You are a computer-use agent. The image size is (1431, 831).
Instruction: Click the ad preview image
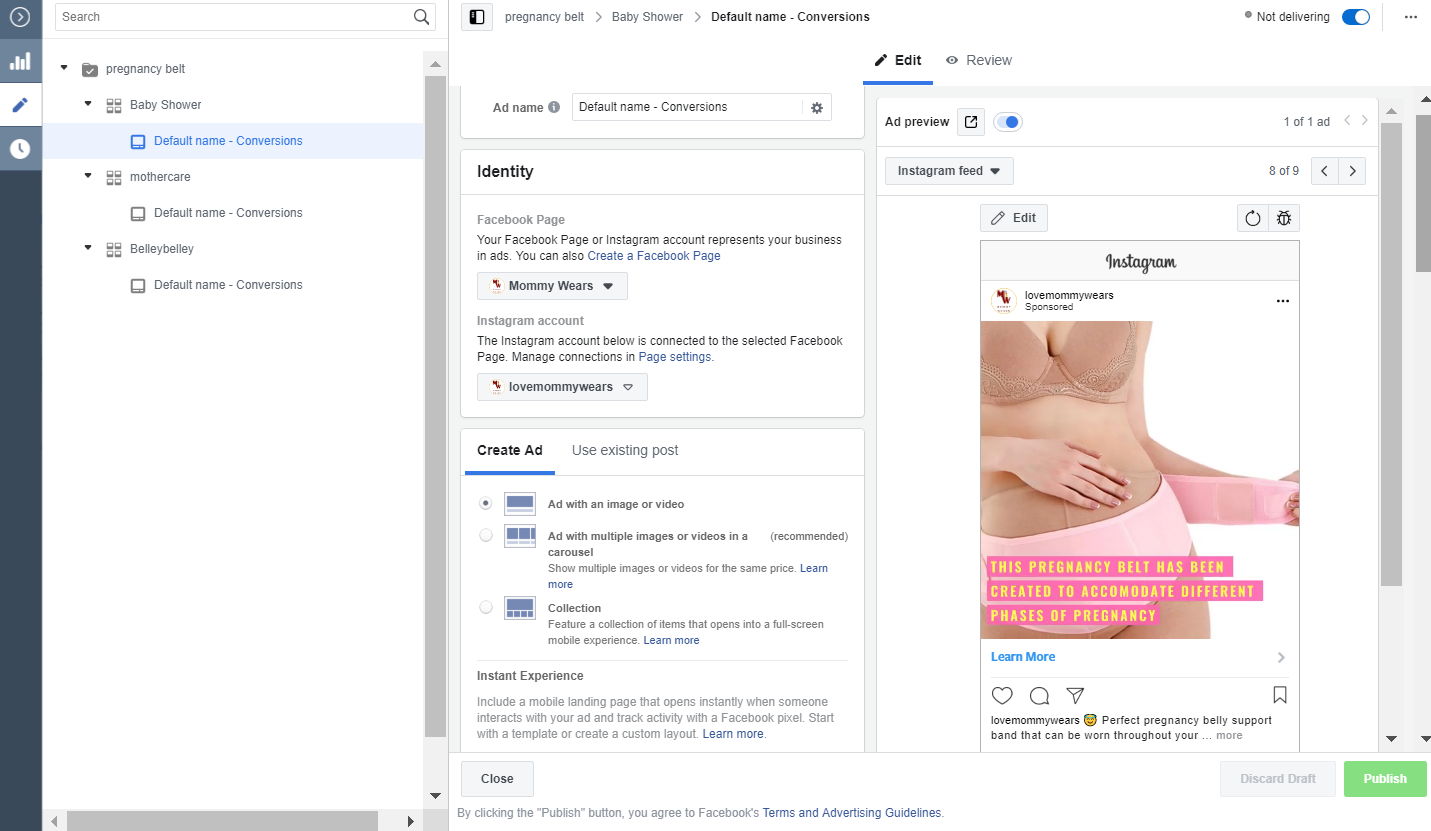[1140, 480]
